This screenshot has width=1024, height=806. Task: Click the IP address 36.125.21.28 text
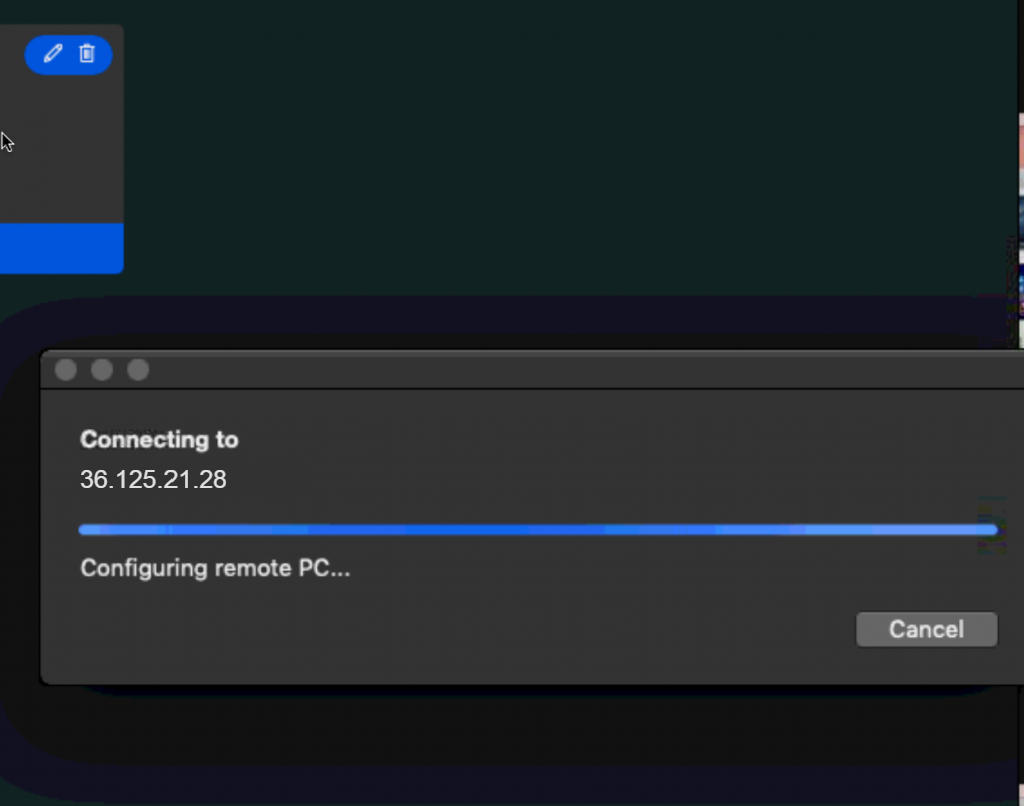click(153, 479)
